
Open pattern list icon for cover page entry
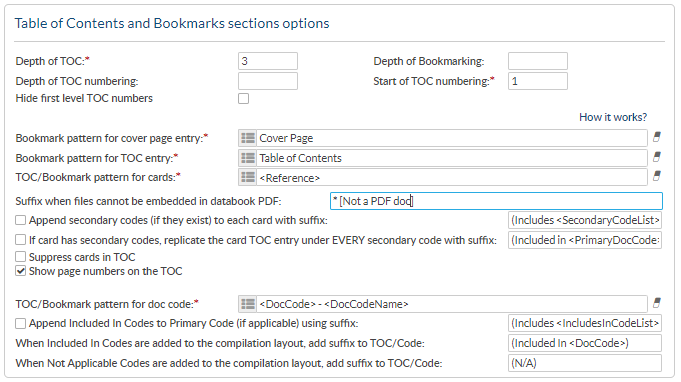pyautogui.click(x=248, y=138)
